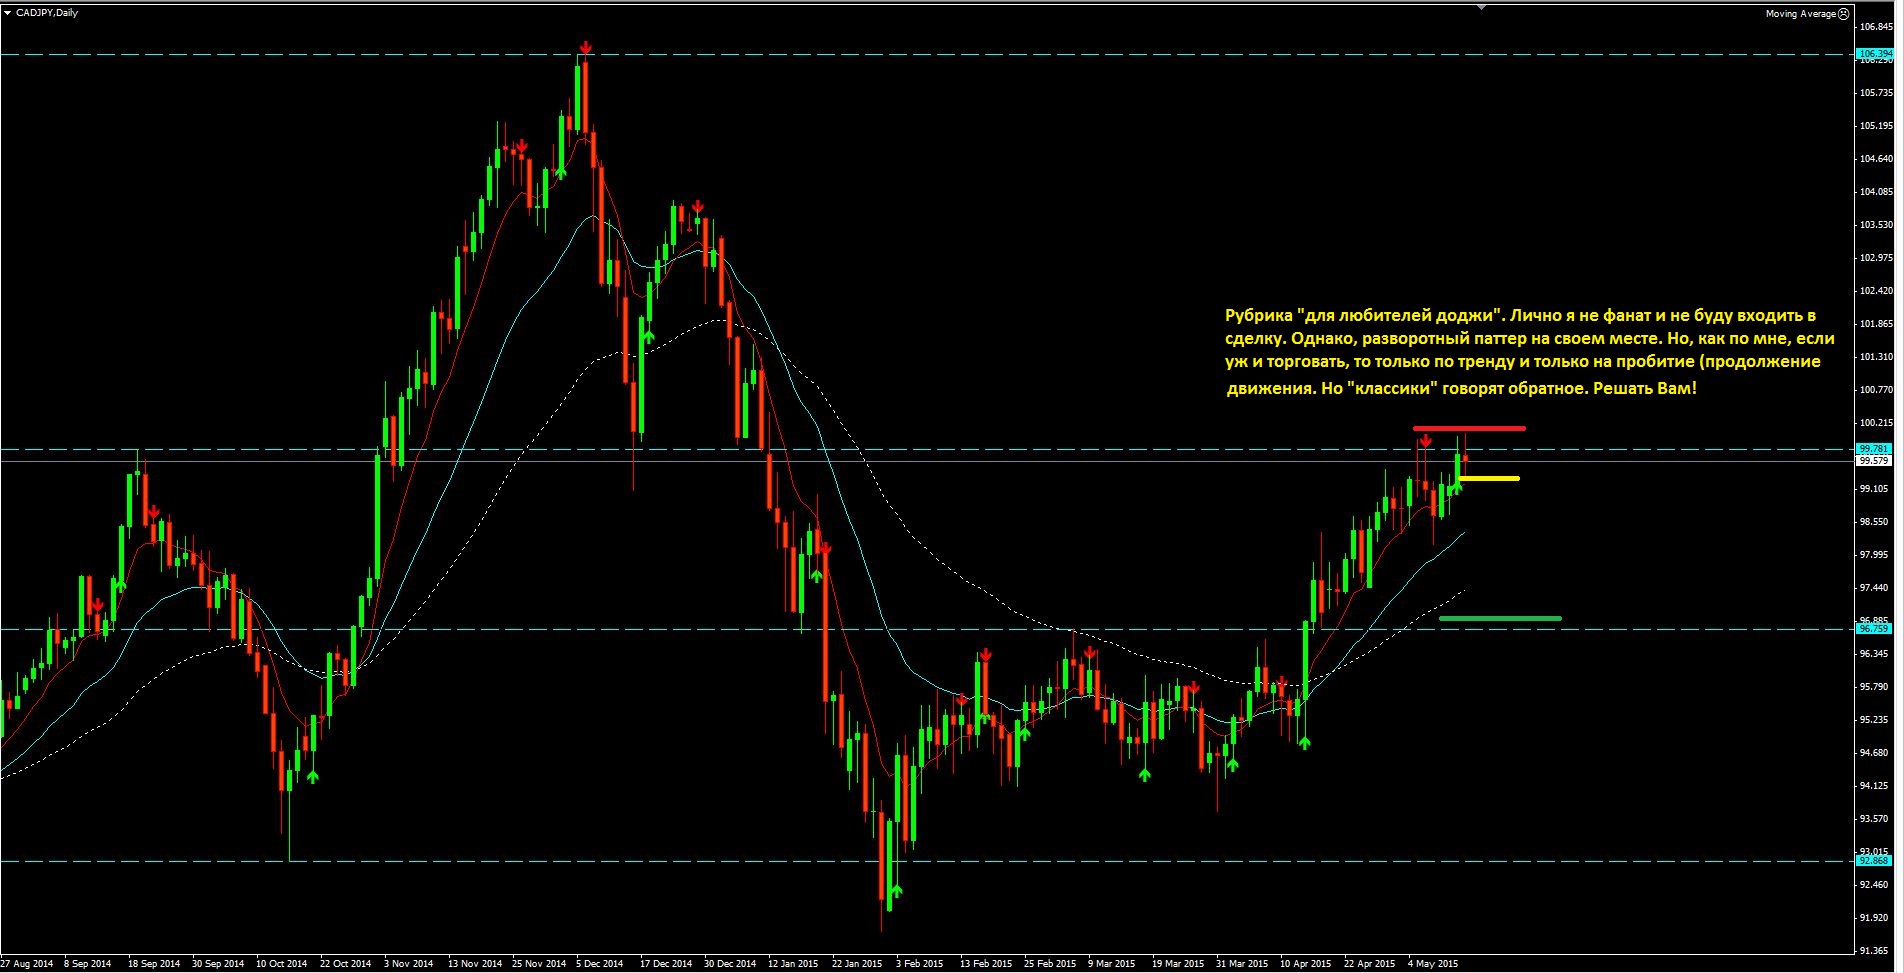
Task: Click the cyan 106.394 price level tag
Action: coord(1875,53)
